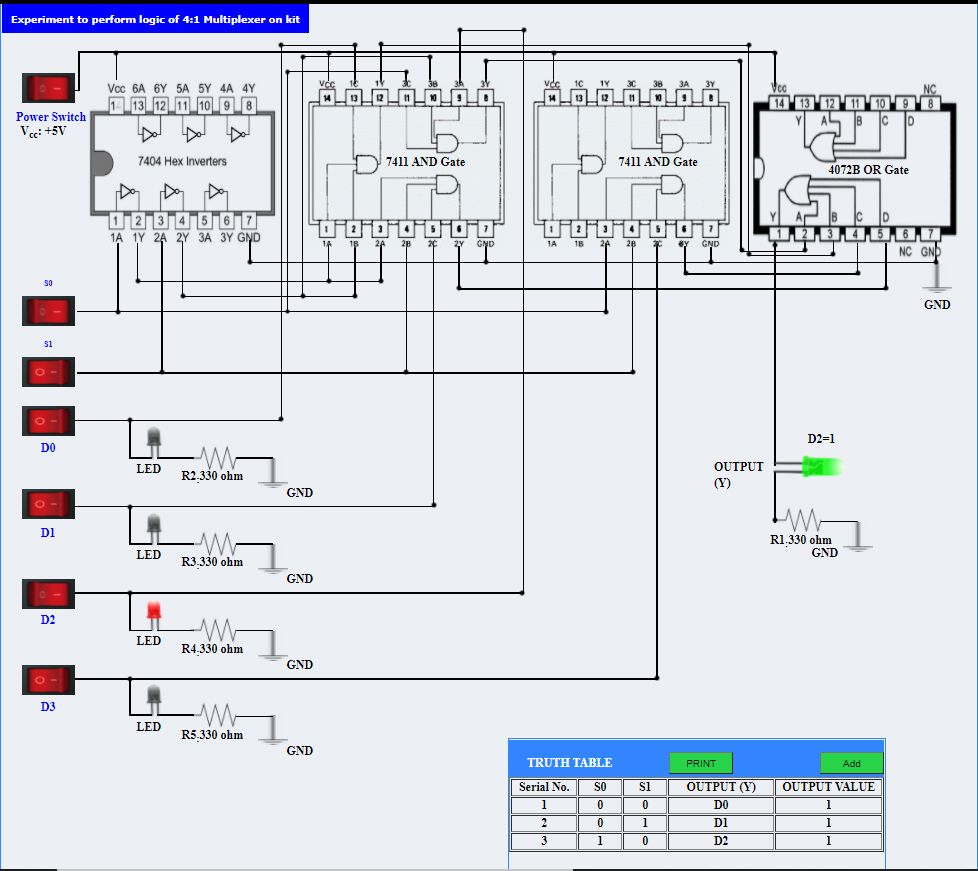
Task: Turn on the D1 input switch
Action: coord(47,504)
